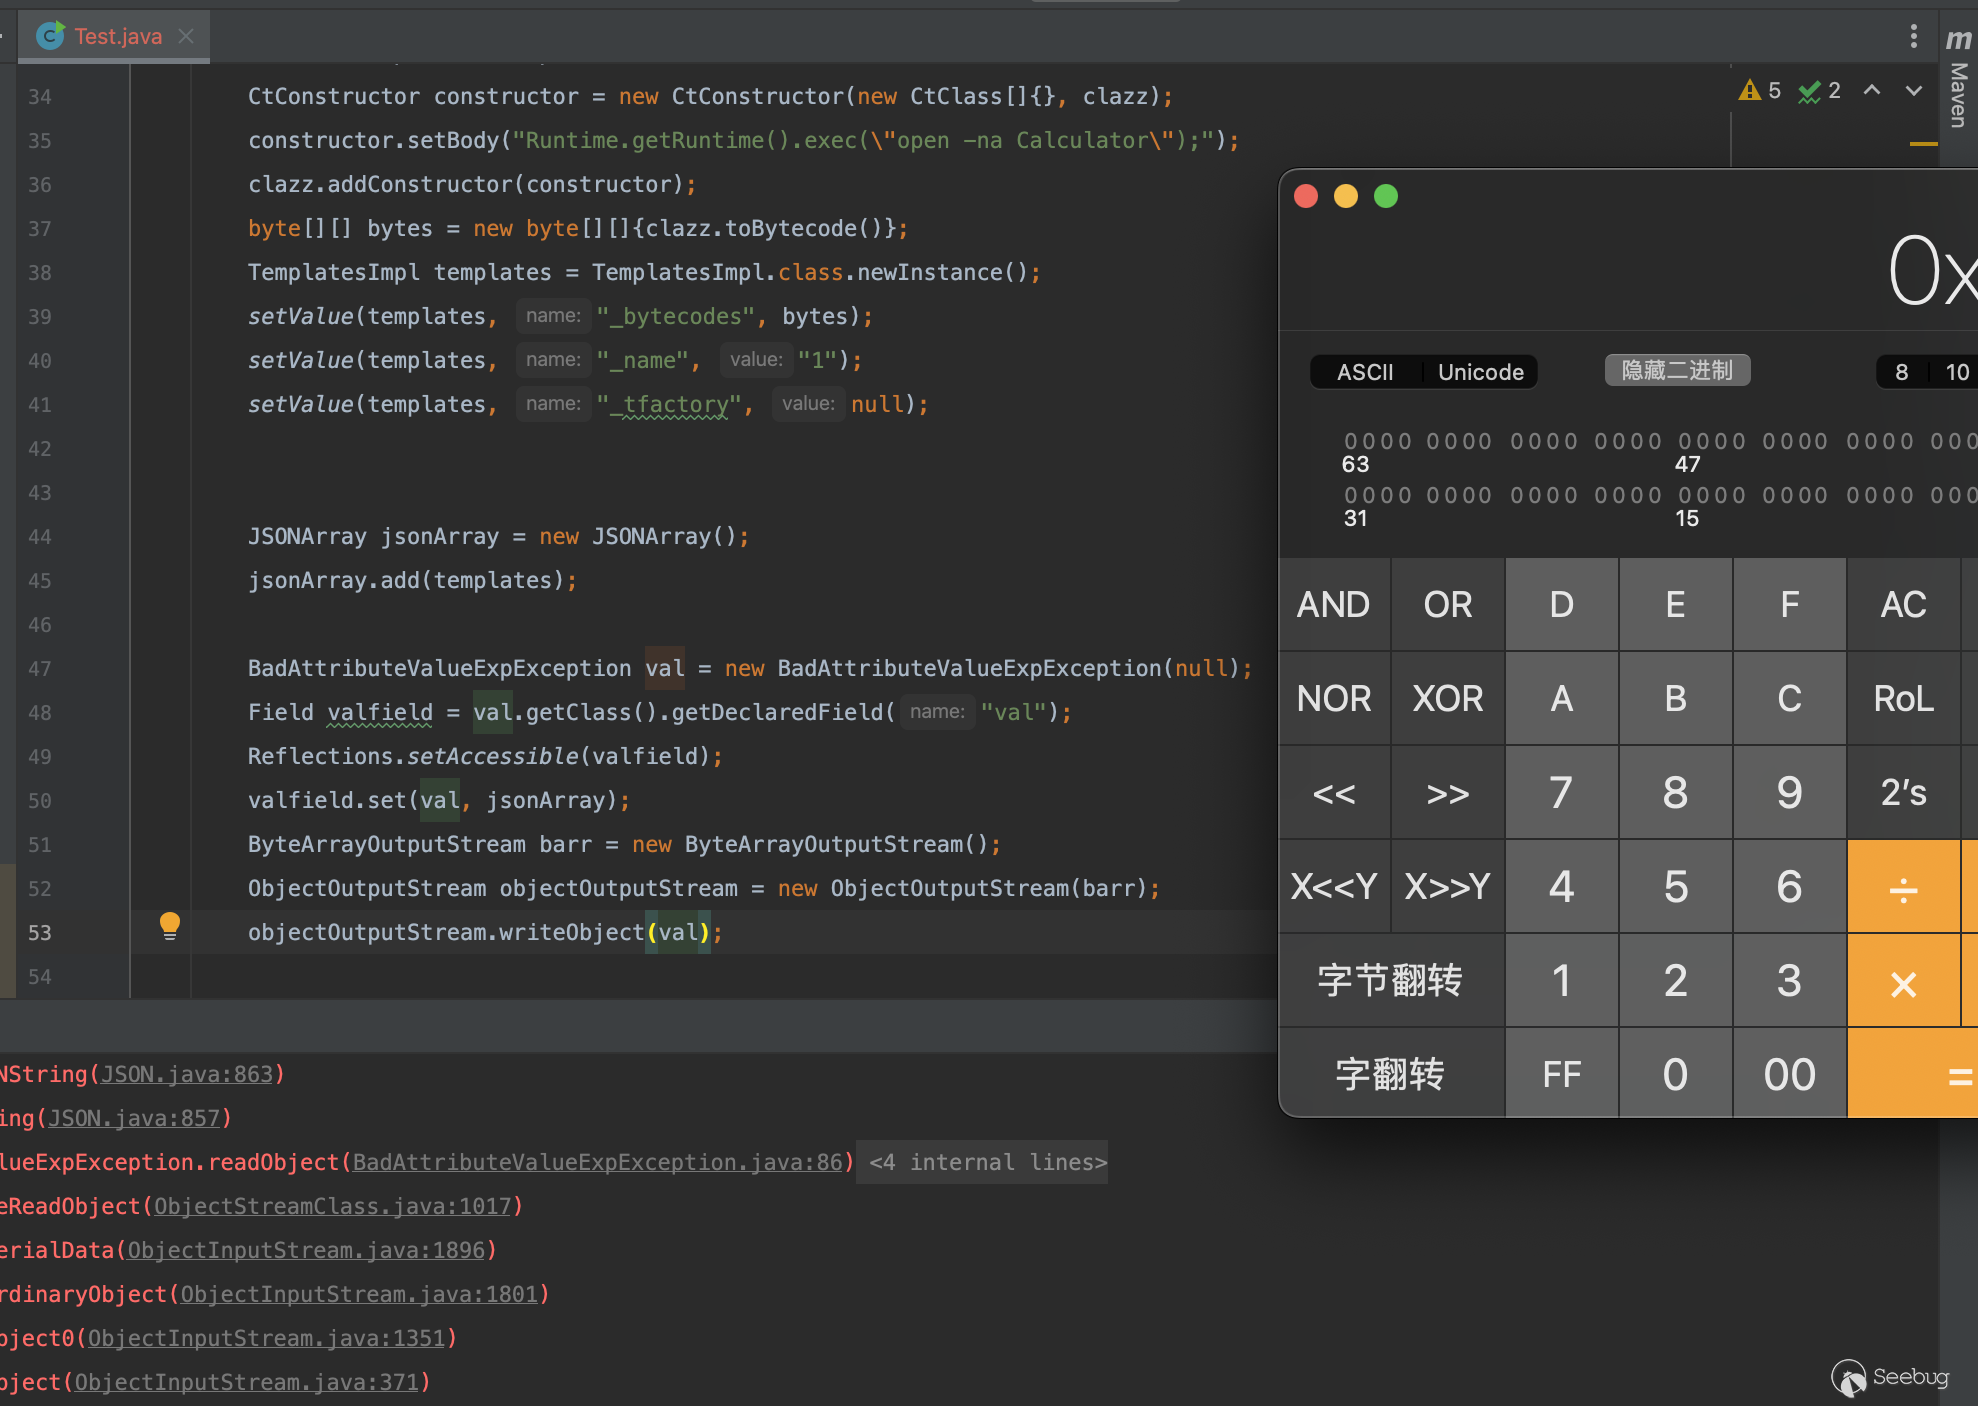Screen dimensions: 1978x1406
Task: Click bit 63 in binary display
Action: 1349,441
